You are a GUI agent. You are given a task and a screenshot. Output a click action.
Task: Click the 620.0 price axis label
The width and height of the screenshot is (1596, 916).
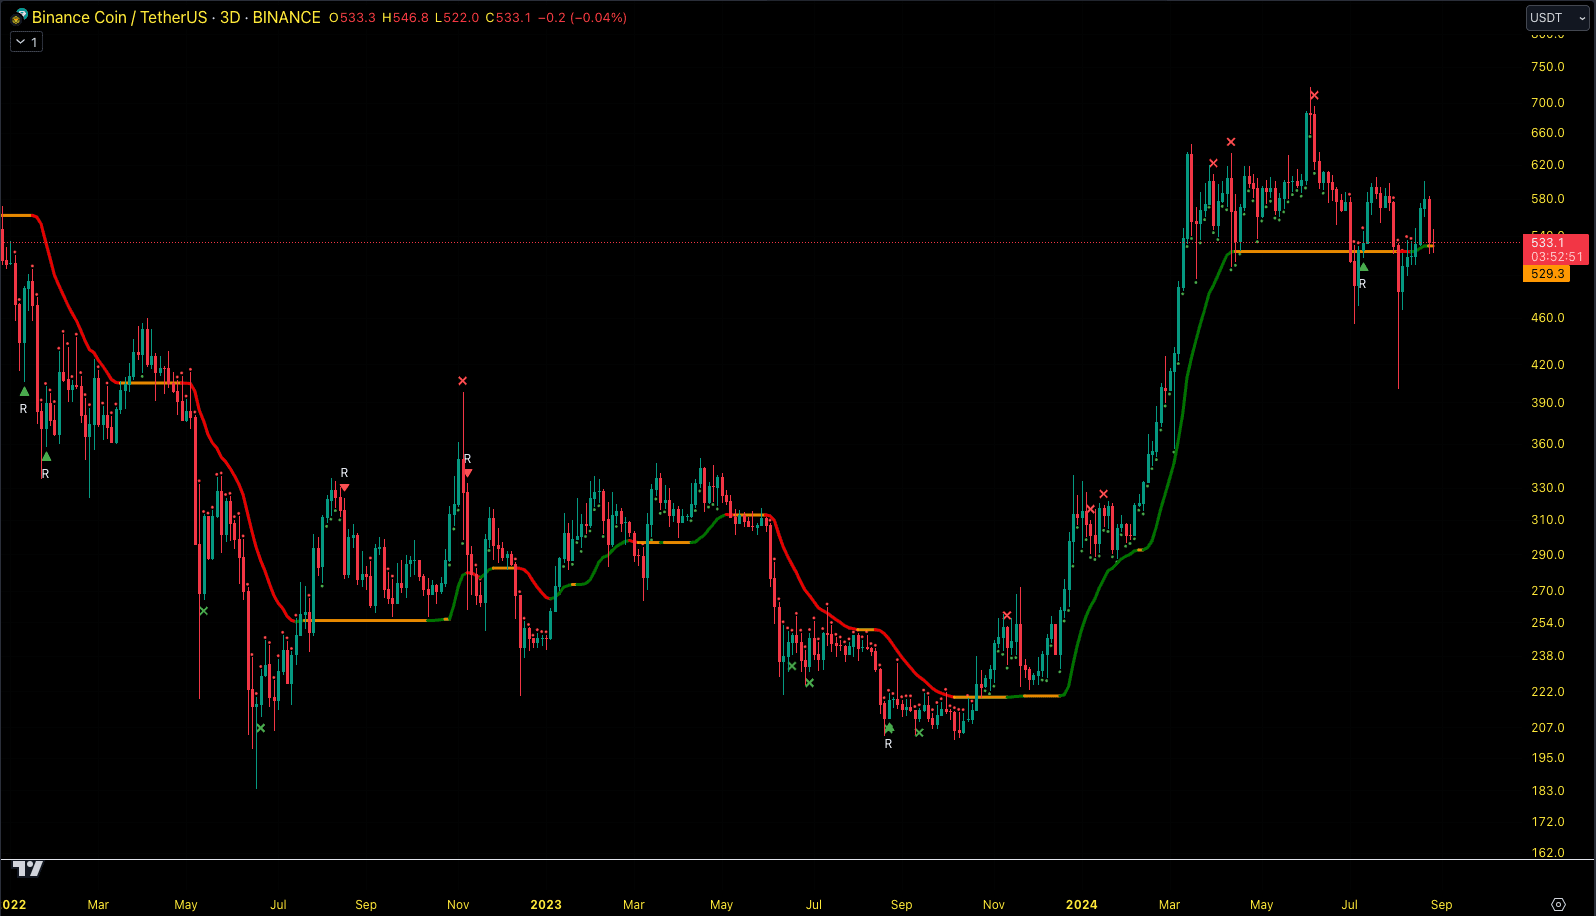click(x=1547, y=165)
